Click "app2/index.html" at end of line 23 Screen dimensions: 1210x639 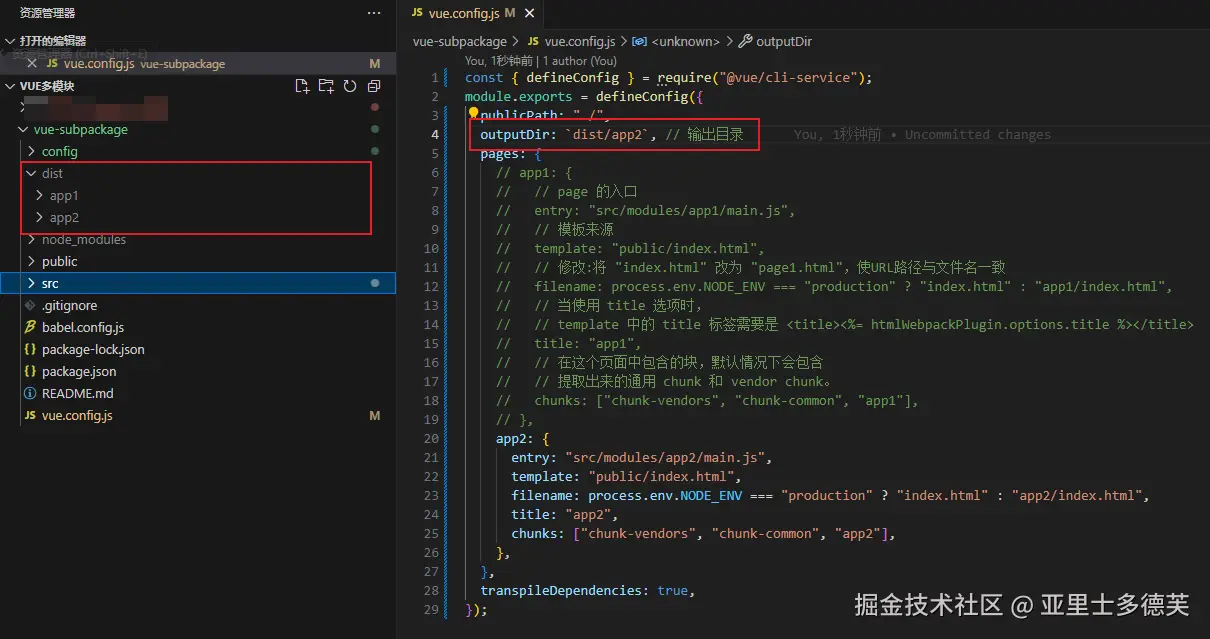coord(1078,495)
